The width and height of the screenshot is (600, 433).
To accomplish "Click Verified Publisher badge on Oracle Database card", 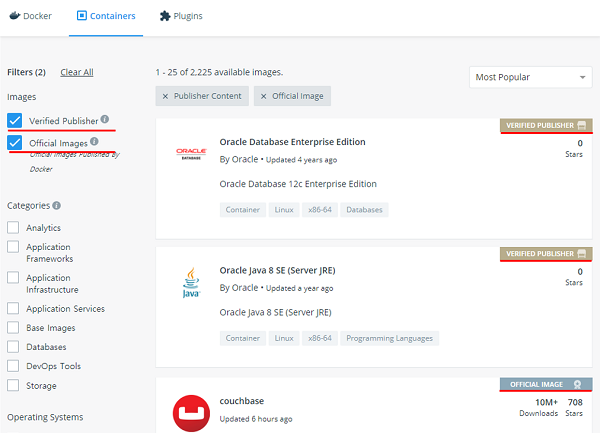I will point(546,125).
